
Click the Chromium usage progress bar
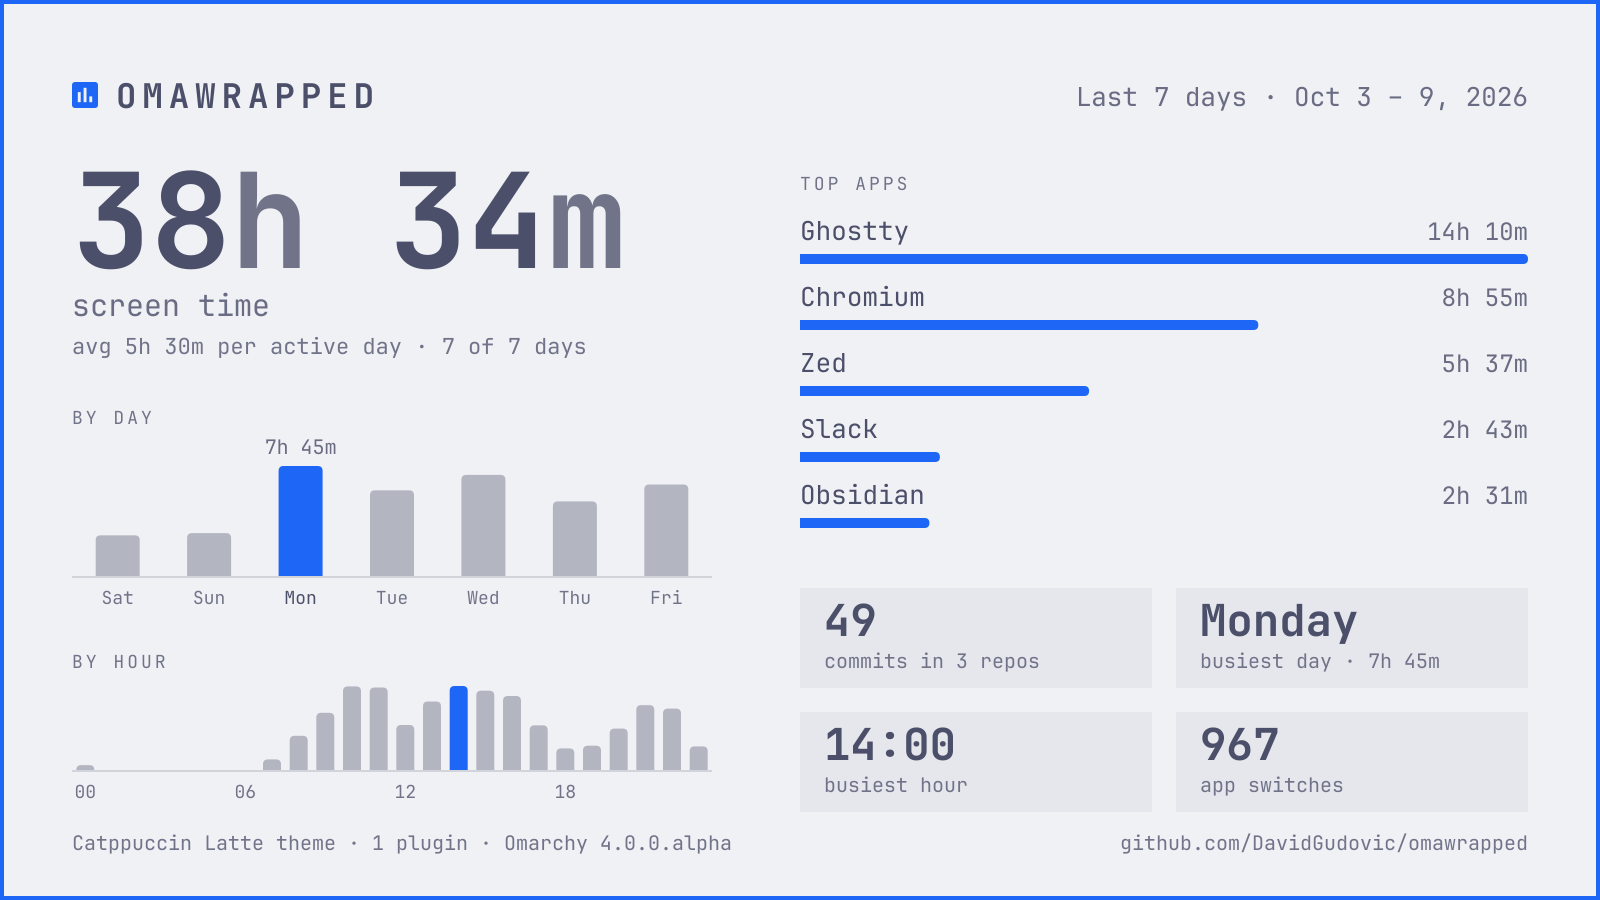coord(1029,325)
